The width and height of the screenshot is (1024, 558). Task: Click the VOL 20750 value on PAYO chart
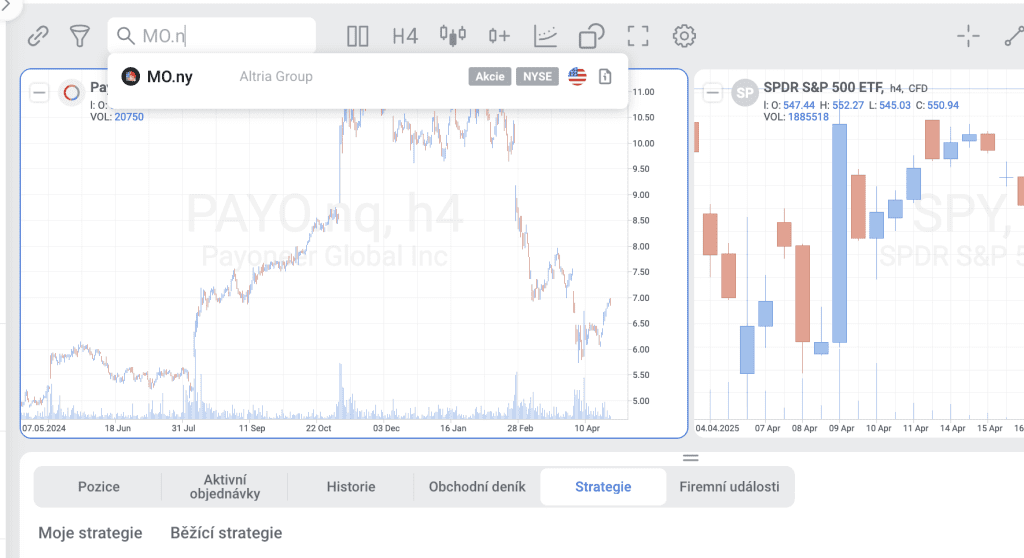pos(129,117)
